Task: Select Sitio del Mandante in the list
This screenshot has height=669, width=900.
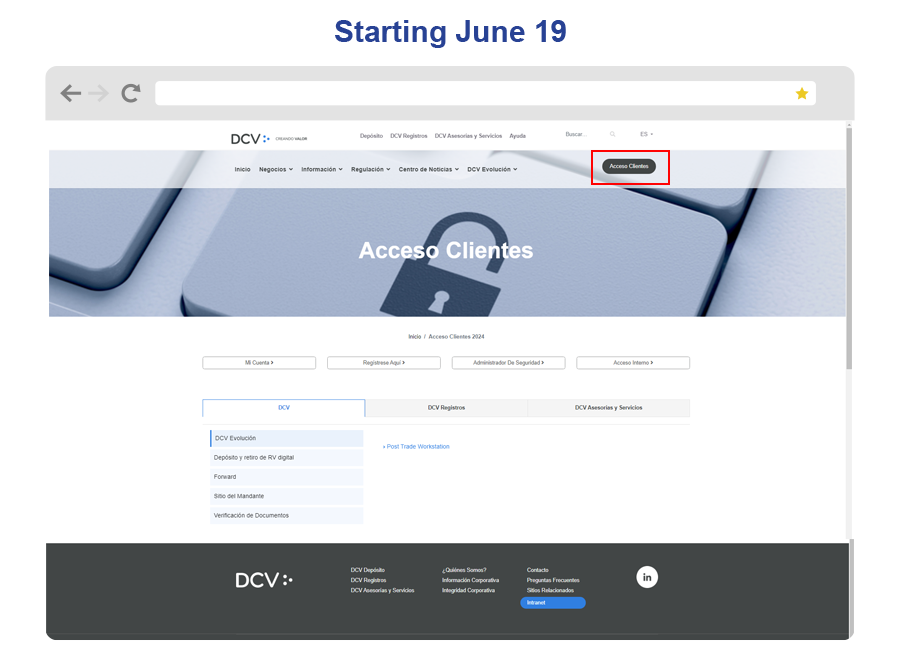Action: coord(286,496)
